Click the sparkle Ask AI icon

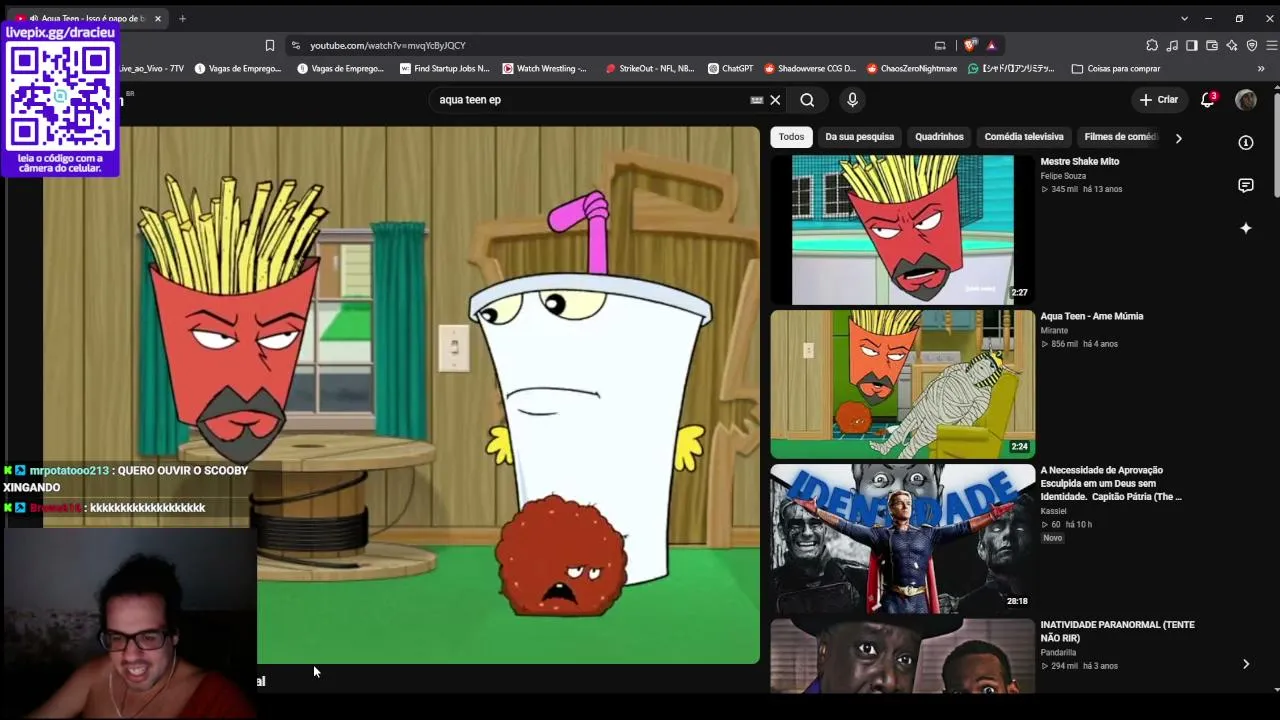(1246, 228)
